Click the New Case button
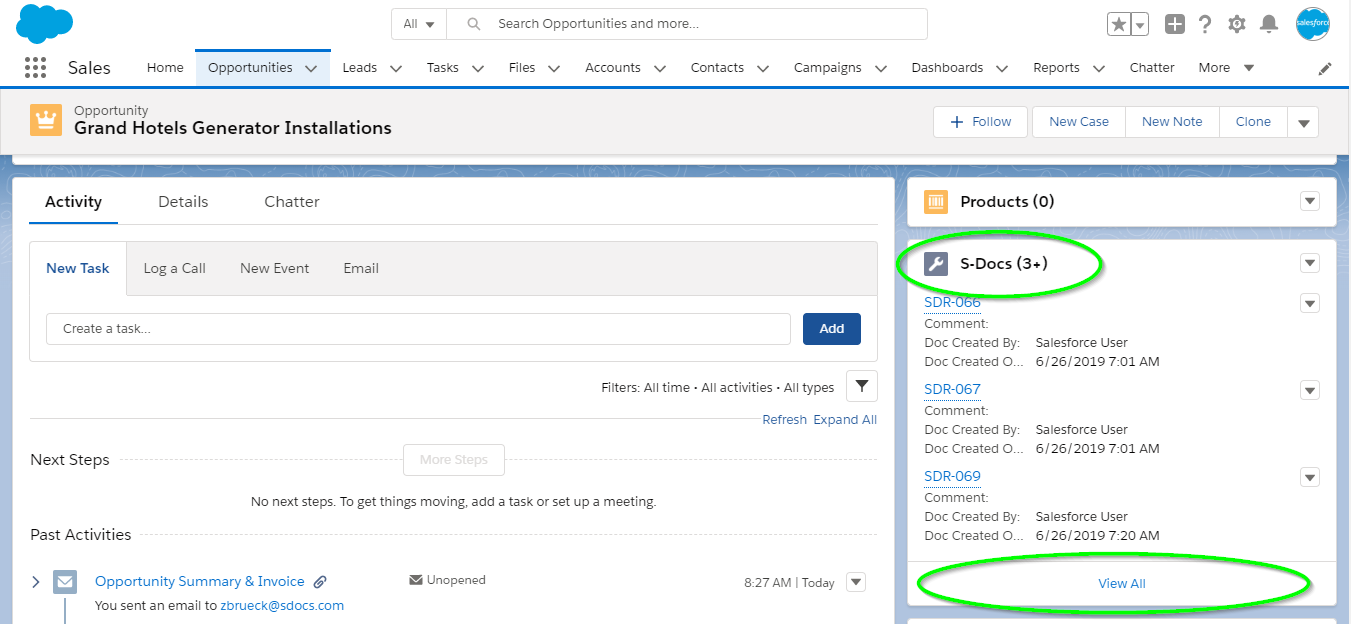This screenshot has width=1351, height=624. click(x=1079, y=122)
